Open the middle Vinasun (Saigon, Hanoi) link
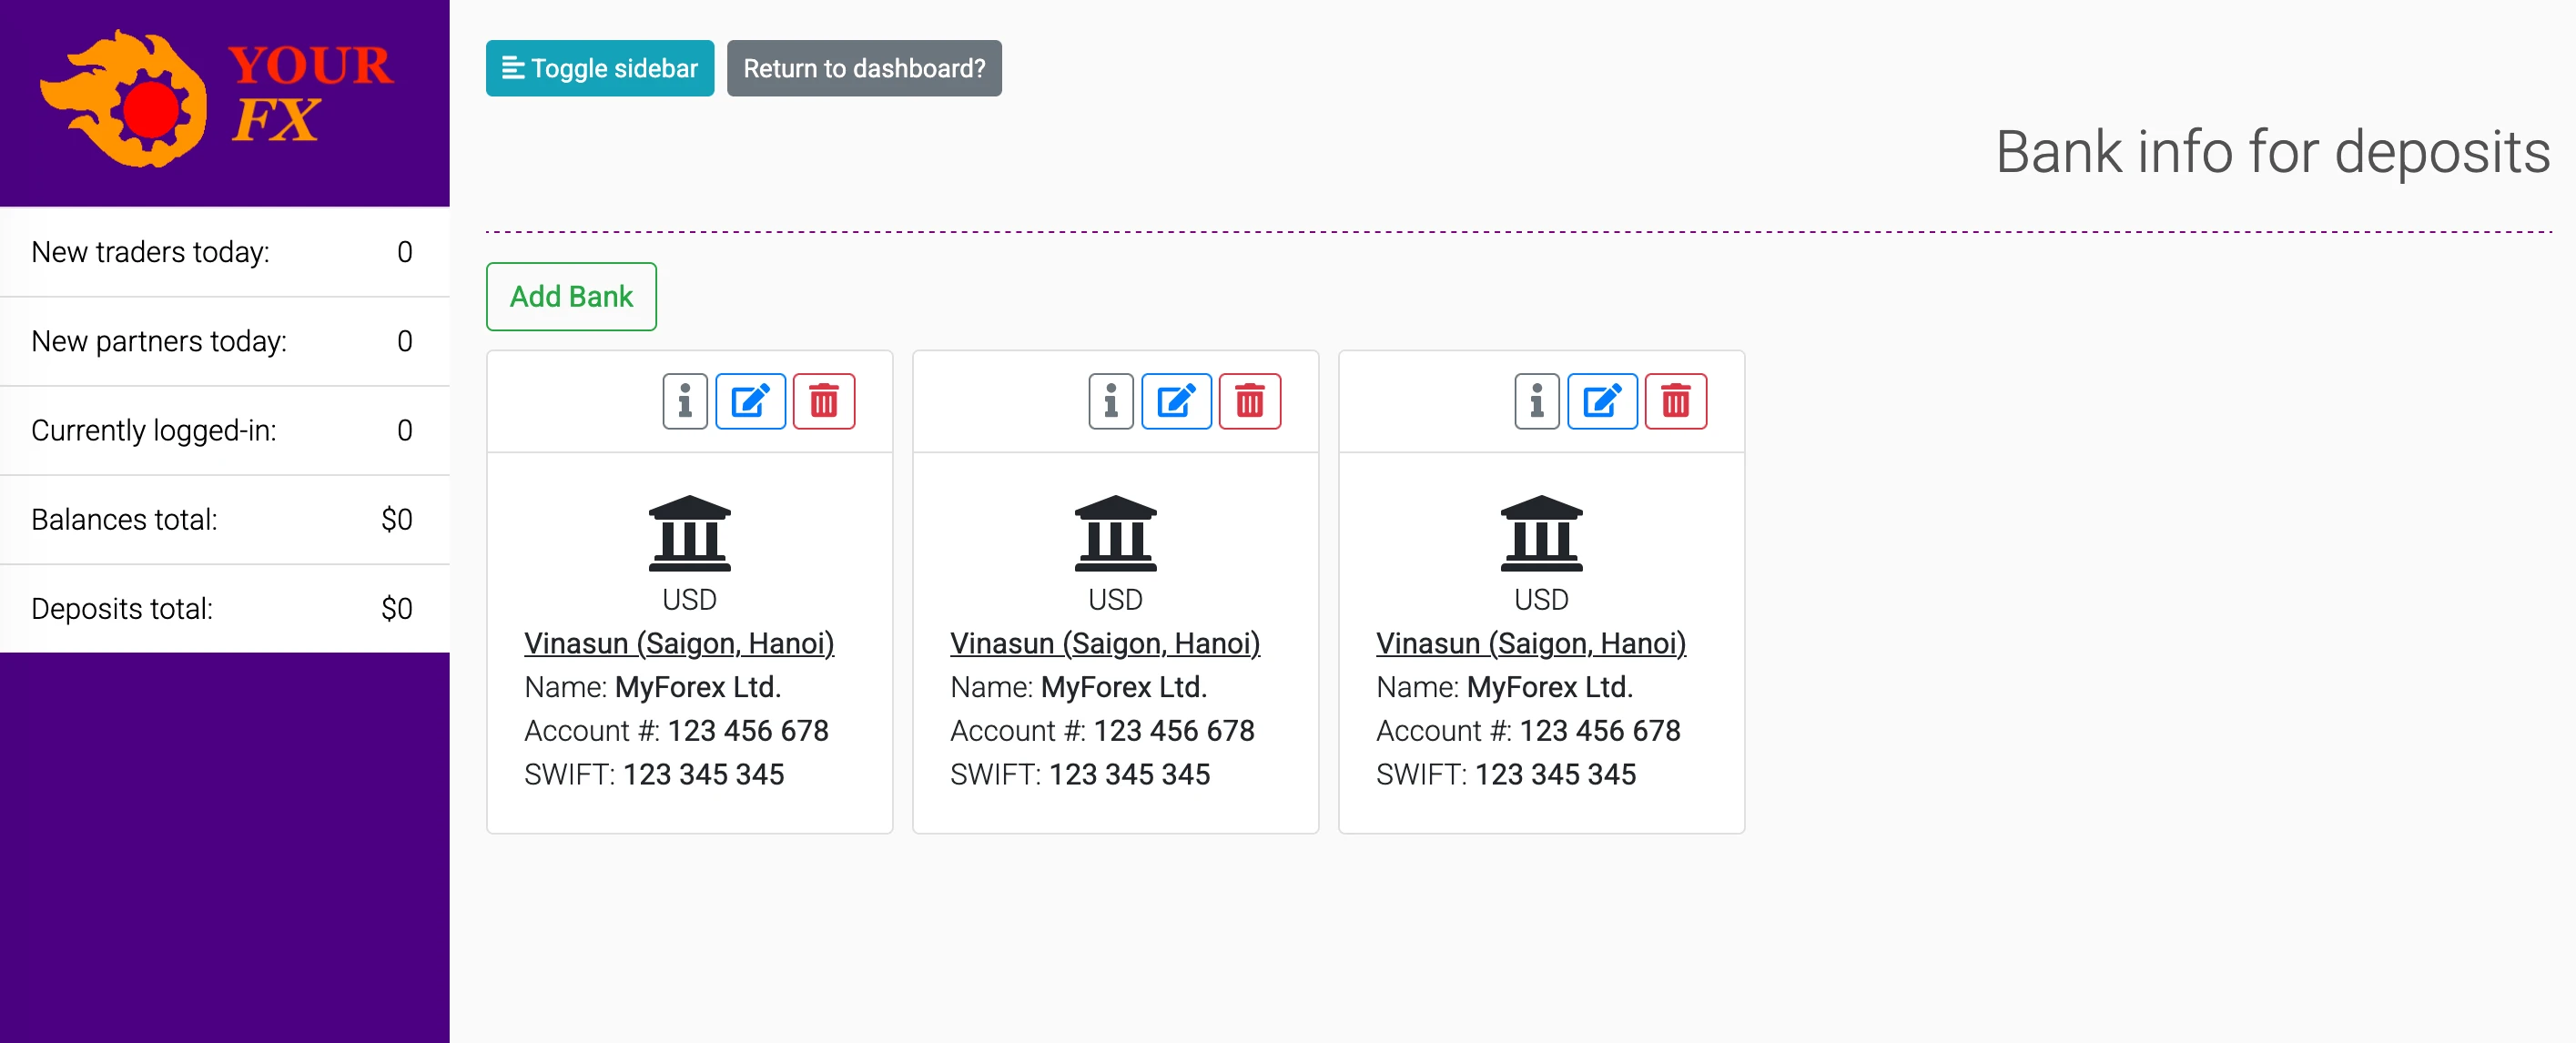2576x1043 pixels. point(1104,643)
